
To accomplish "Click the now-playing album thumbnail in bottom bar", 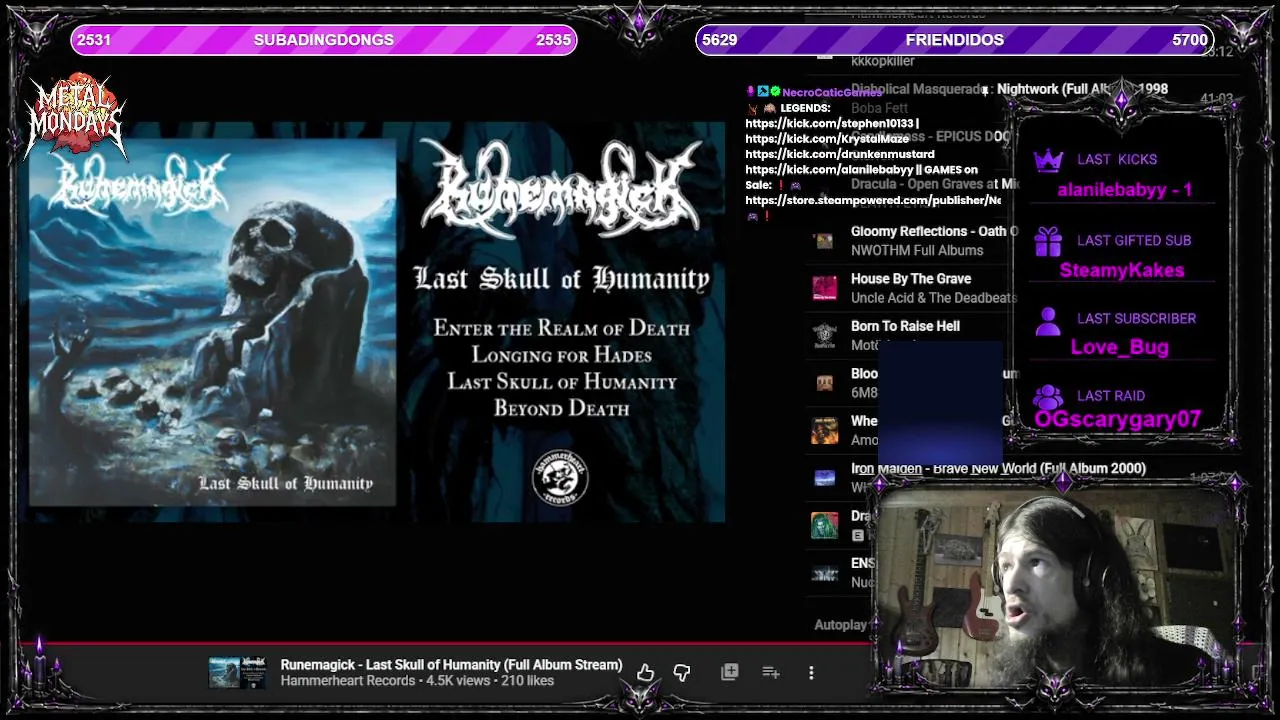I will [x=237, y=672].
